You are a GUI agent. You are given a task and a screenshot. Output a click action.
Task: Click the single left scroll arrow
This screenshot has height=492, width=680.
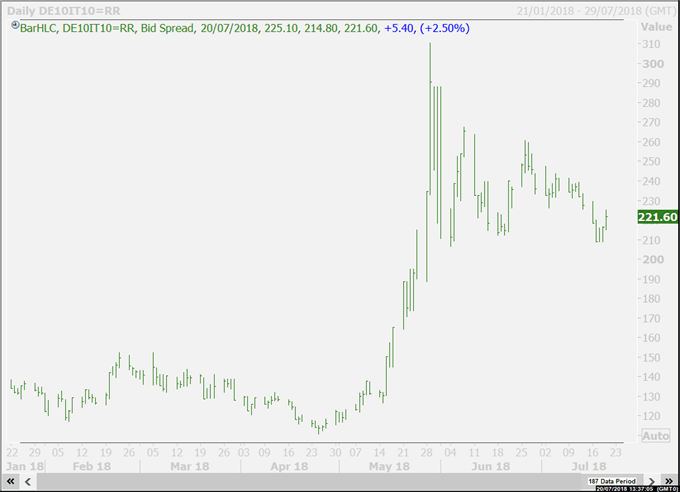pyautogui.click(x=28, y=481)
